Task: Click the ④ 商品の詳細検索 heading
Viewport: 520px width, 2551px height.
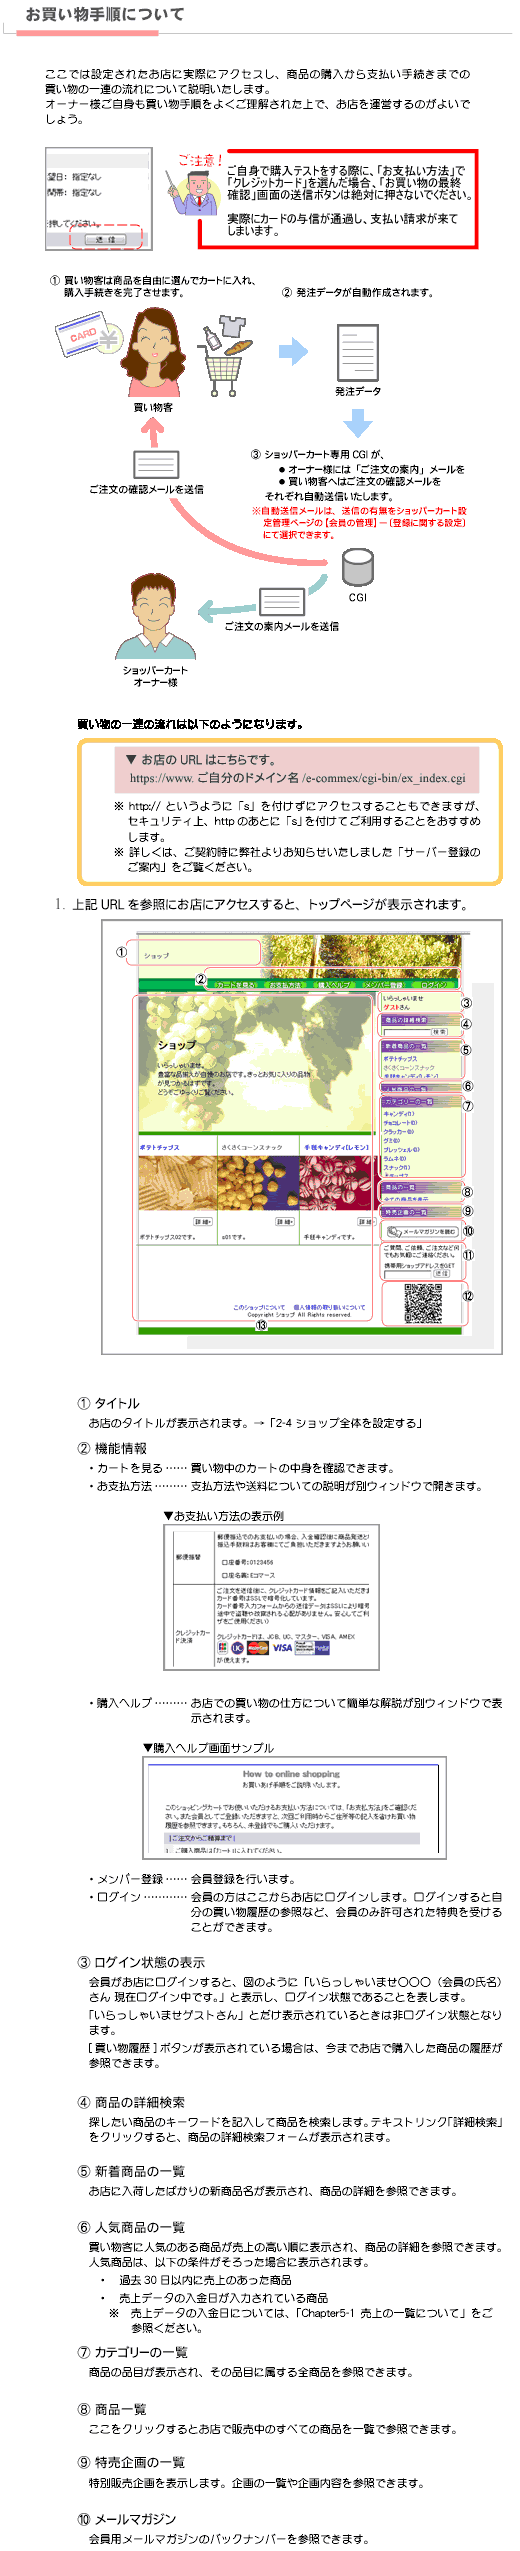Action: pyautogui.click(x=131, y=2102)
